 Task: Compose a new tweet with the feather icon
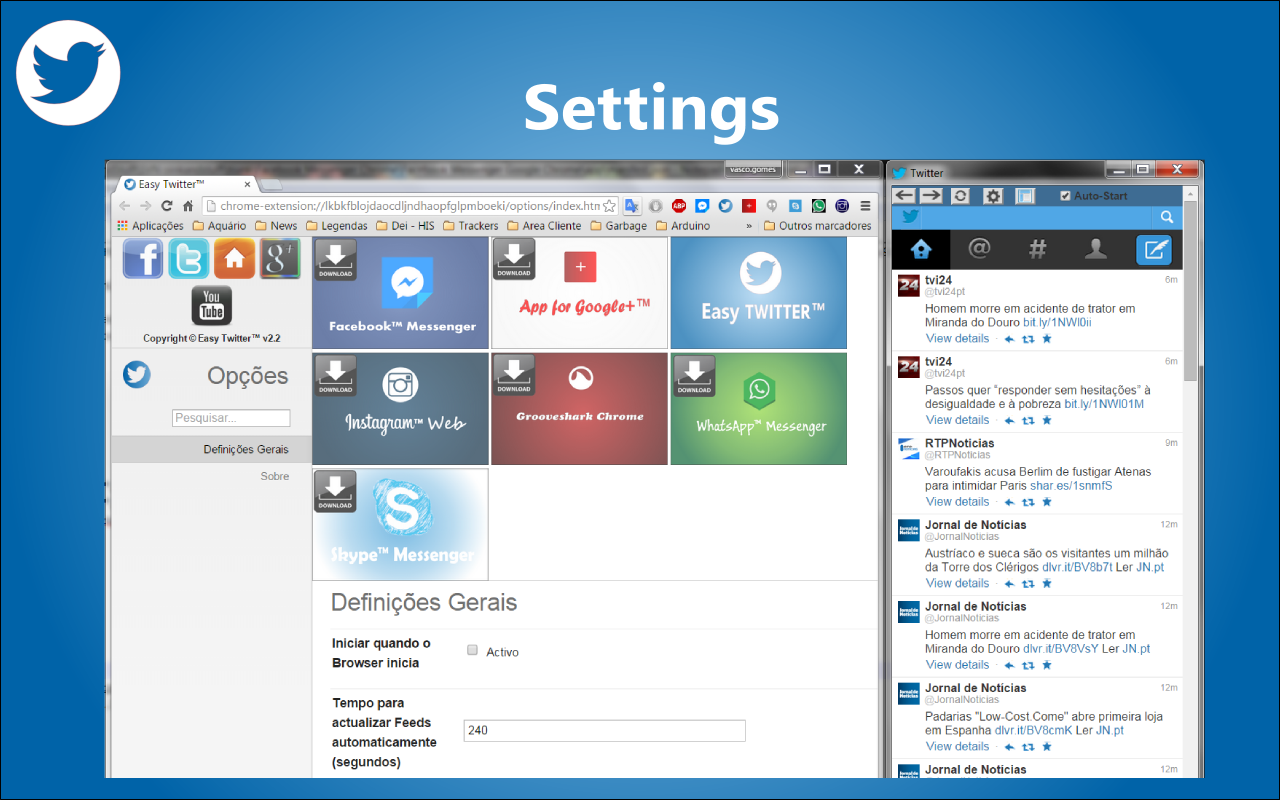[1153, 250]
